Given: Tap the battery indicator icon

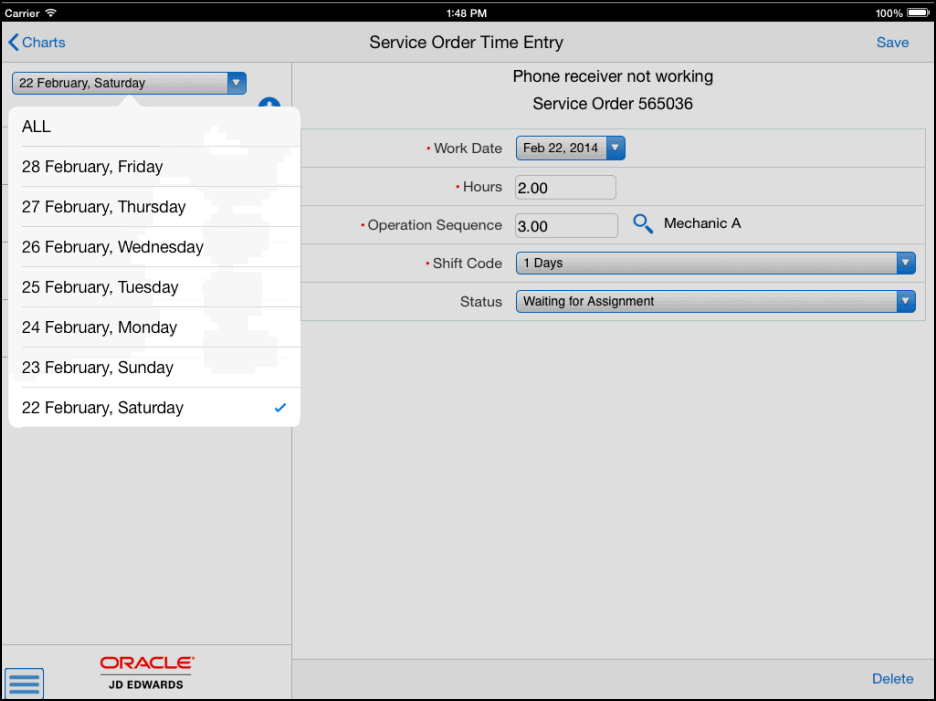Looking at the screenshot, I should [918, 13].
